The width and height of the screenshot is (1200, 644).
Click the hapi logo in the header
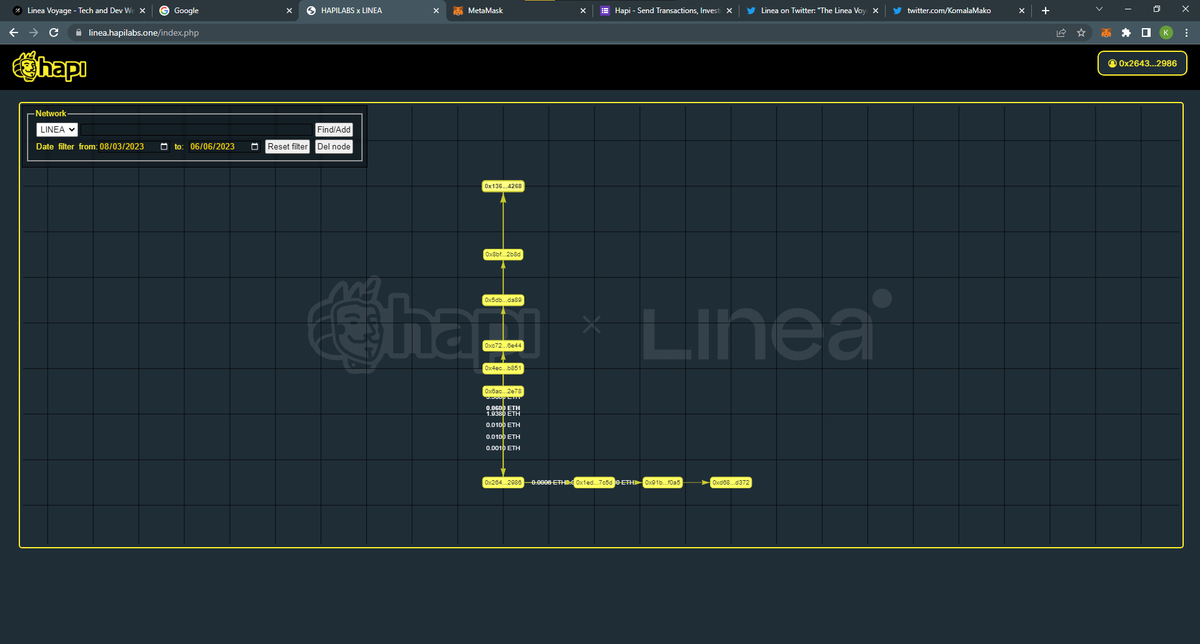(x=51, y=67)
